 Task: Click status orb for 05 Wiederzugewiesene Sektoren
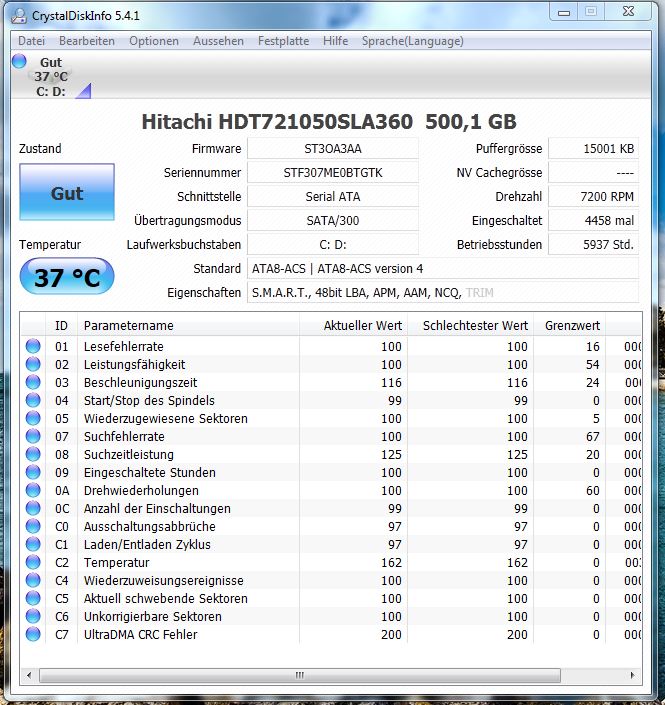[33, 418]
